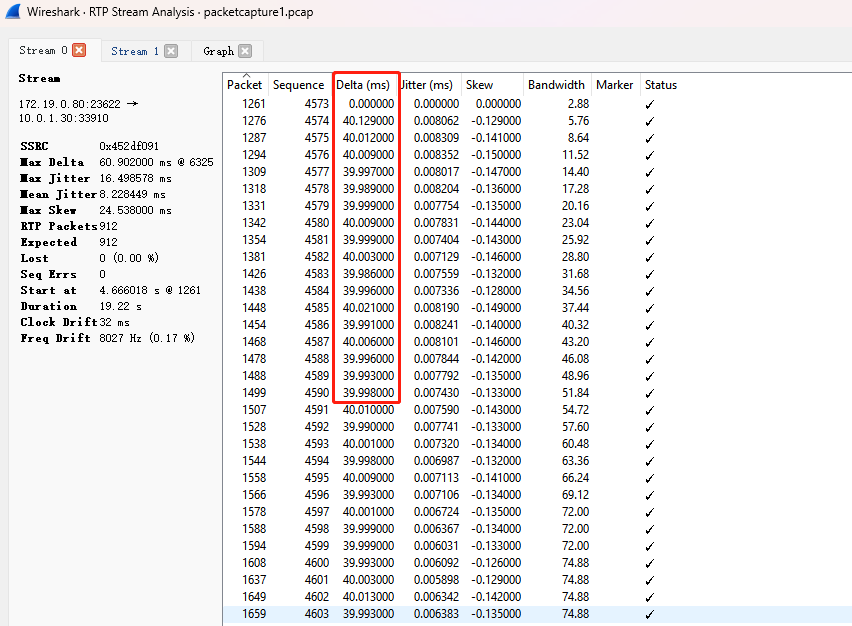Image resolution: width=852 pixels, height=626 pixels.
Task: Click skew value -0.135000 in packet 1331 row
Action: click(496, 206)
